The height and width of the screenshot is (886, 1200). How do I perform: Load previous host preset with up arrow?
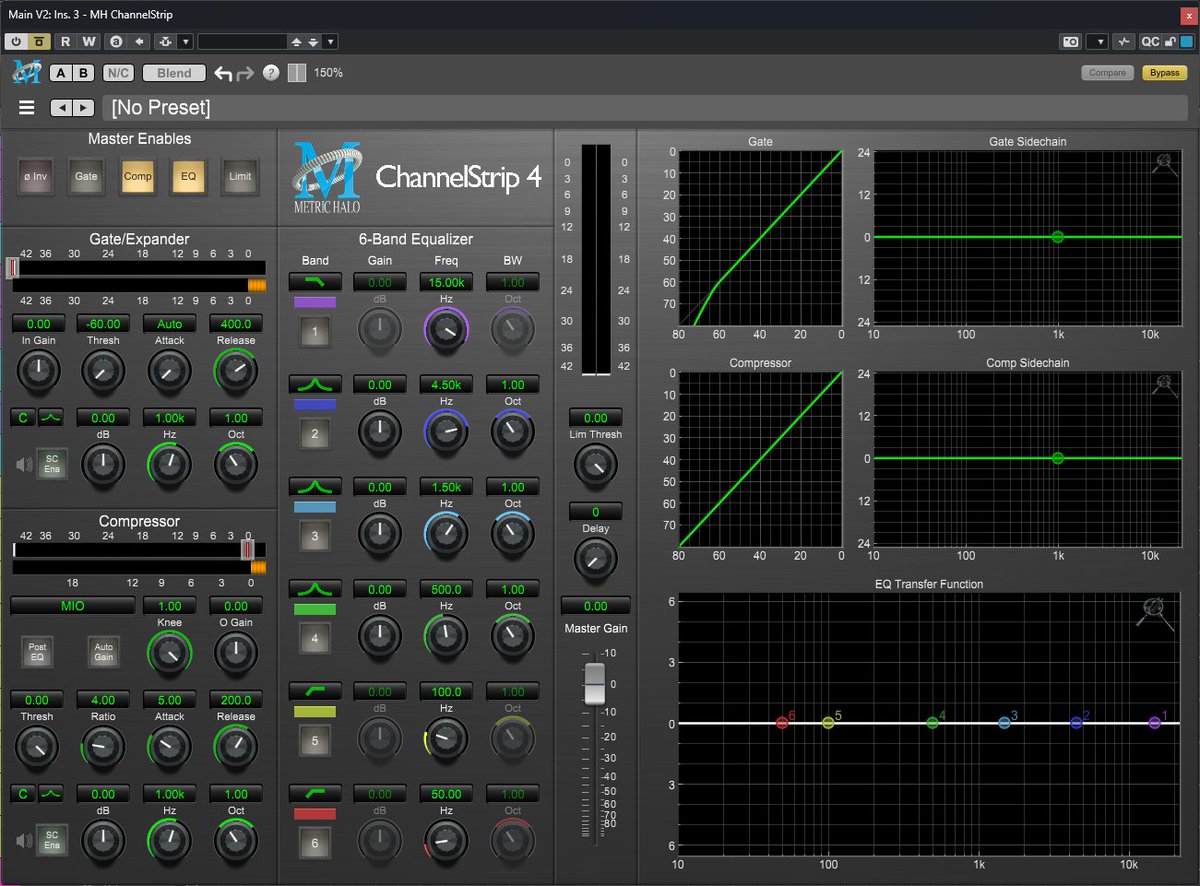296,41
